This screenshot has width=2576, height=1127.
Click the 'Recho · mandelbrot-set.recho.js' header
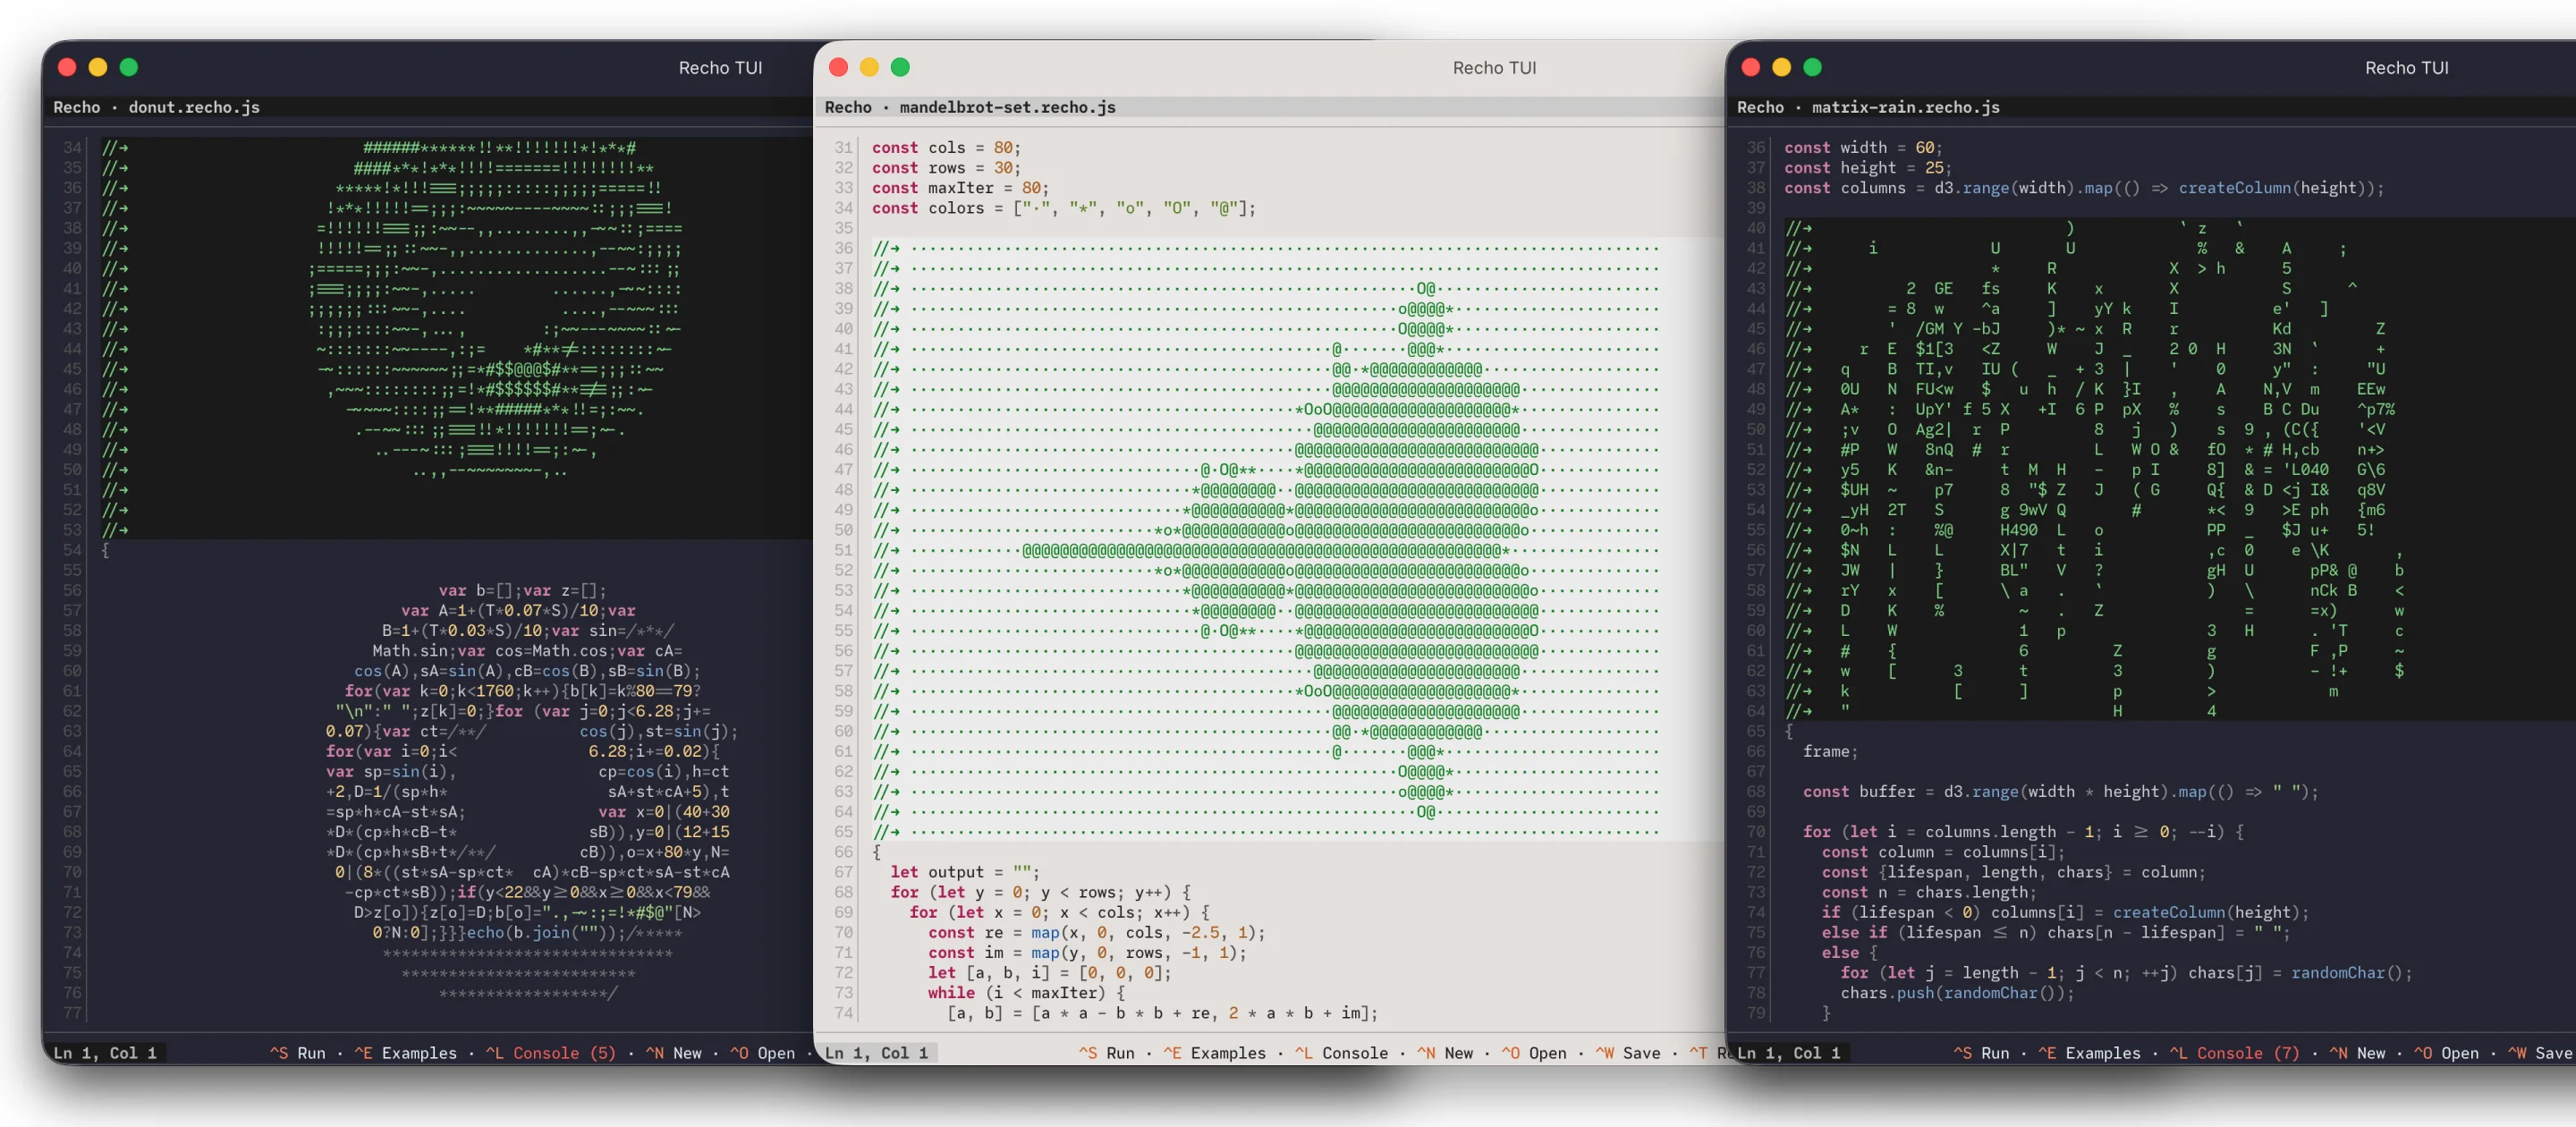[970, 107]
